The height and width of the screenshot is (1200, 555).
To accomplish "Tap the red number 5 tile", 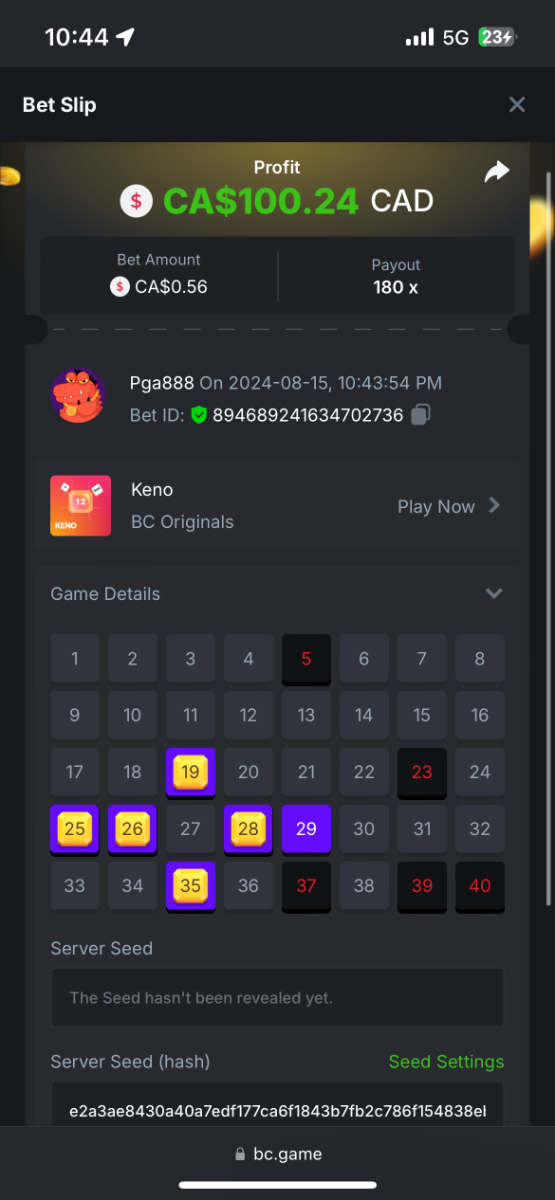I will (x=306, y=659).
